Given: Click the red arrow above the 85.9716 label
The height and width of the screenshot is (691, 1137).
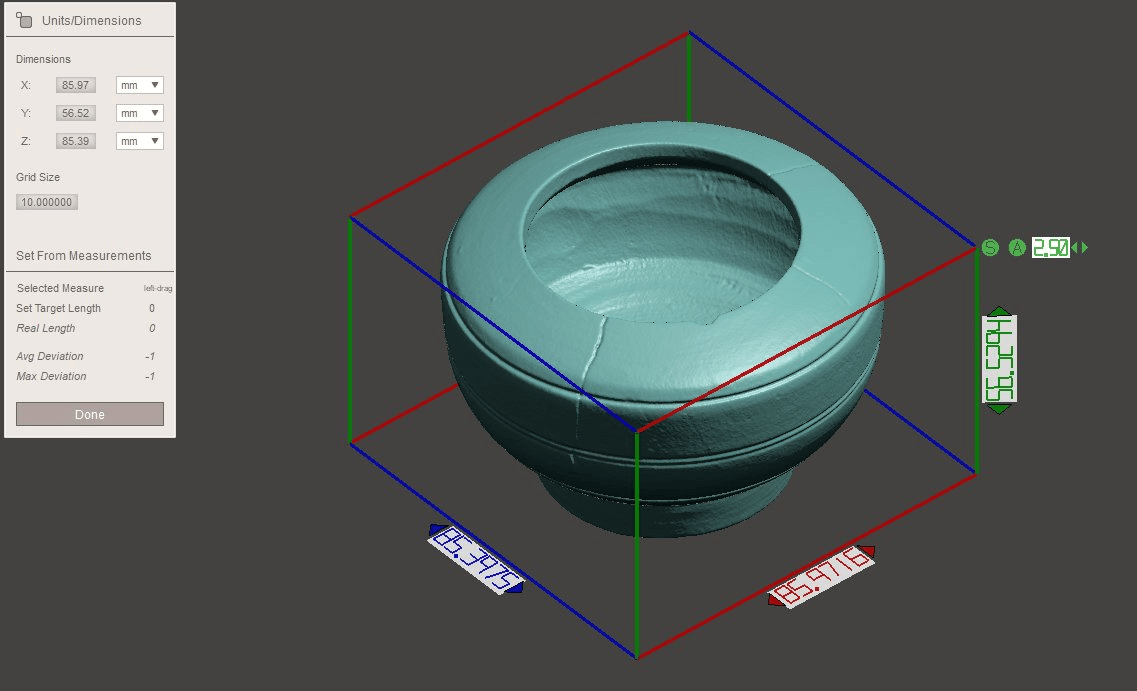Looking at the screenshot, I should (867, 551).
